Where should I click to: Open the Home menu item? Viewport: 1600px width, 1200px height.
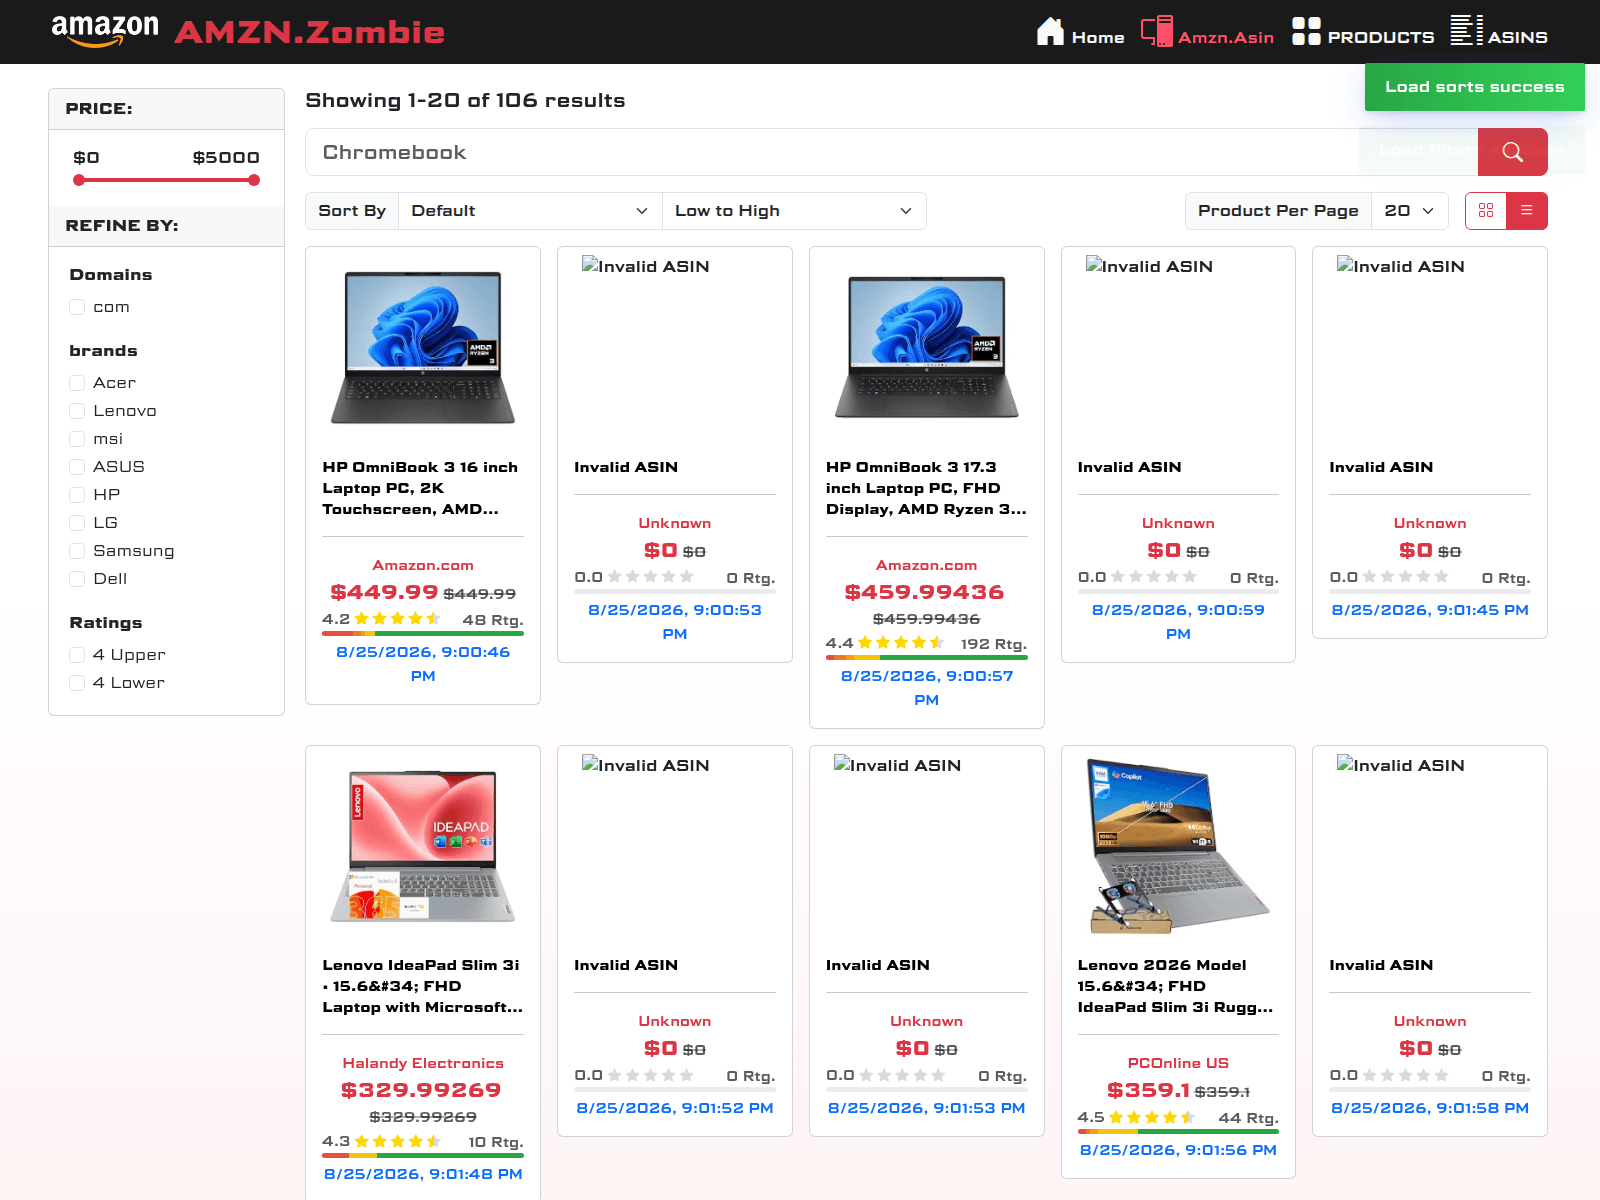click(x=1080, y=32)
